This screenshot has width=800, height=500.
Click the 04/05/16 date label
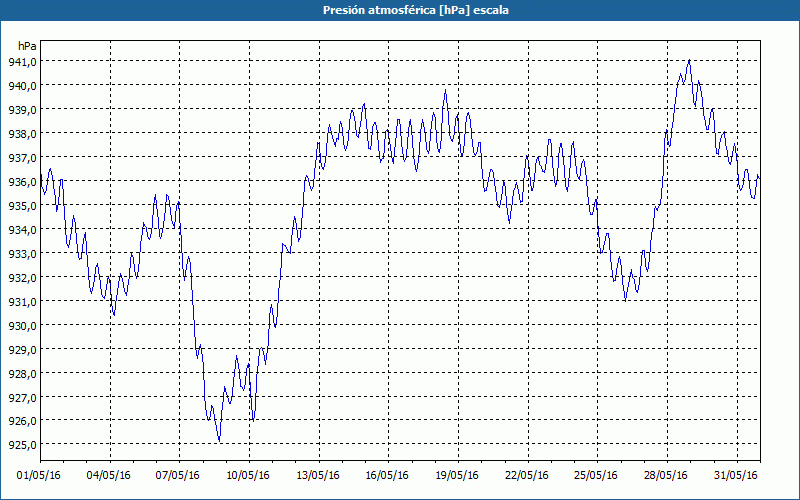(109, 476)
